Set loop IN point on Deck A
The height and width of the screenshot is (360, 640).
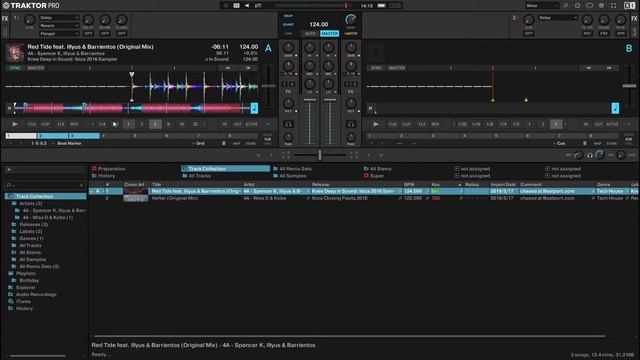pos(224,124)
